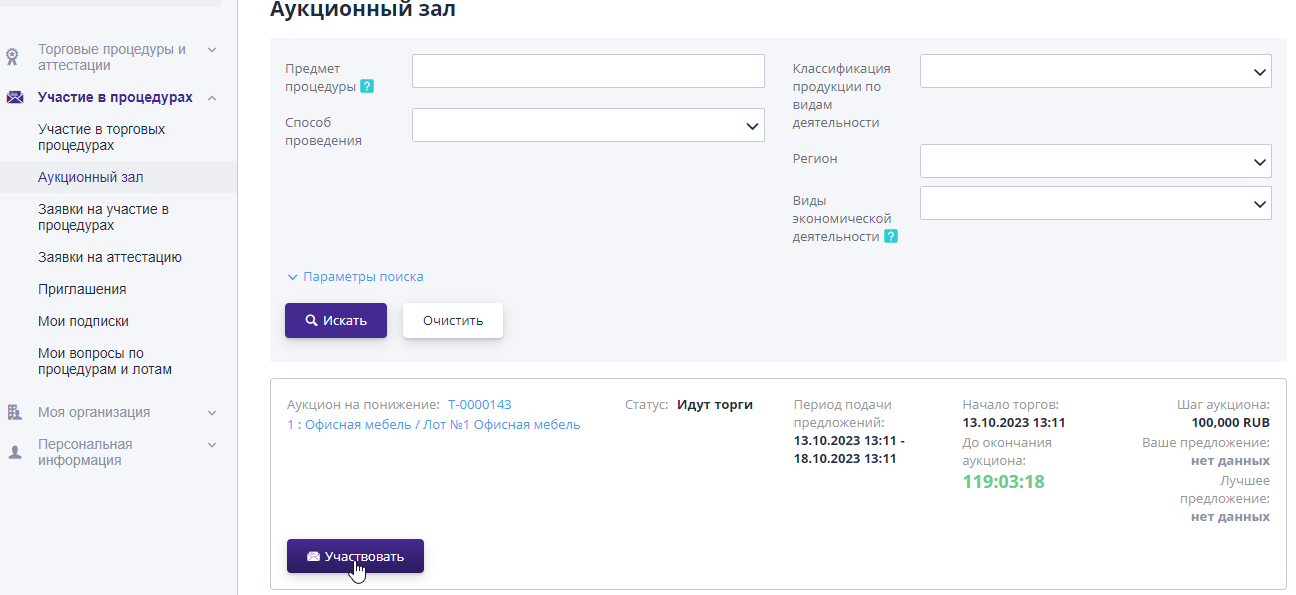The height and width of the screenshot is (595, 1296).
Task: Expand the Параметры поиска section
Action: point(356,276)
